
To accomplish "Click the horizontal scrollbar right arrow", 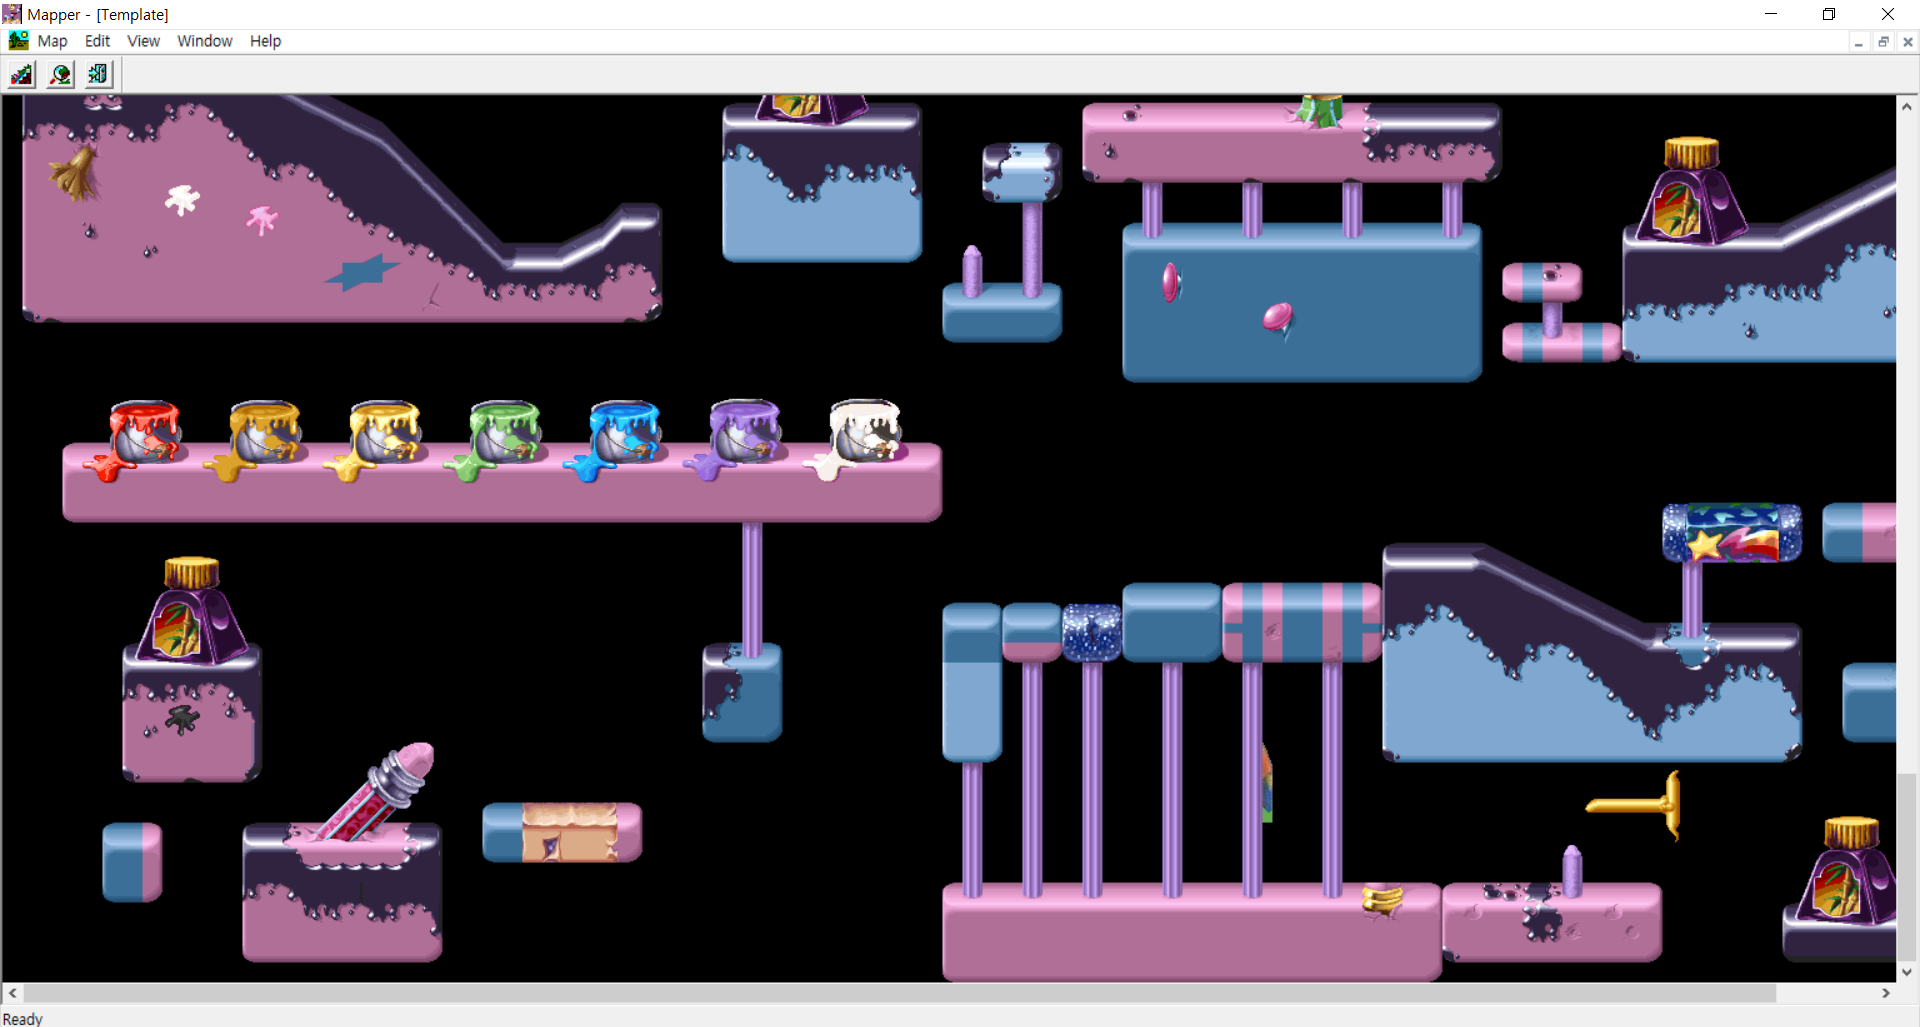I will [x=1886, y=993].
